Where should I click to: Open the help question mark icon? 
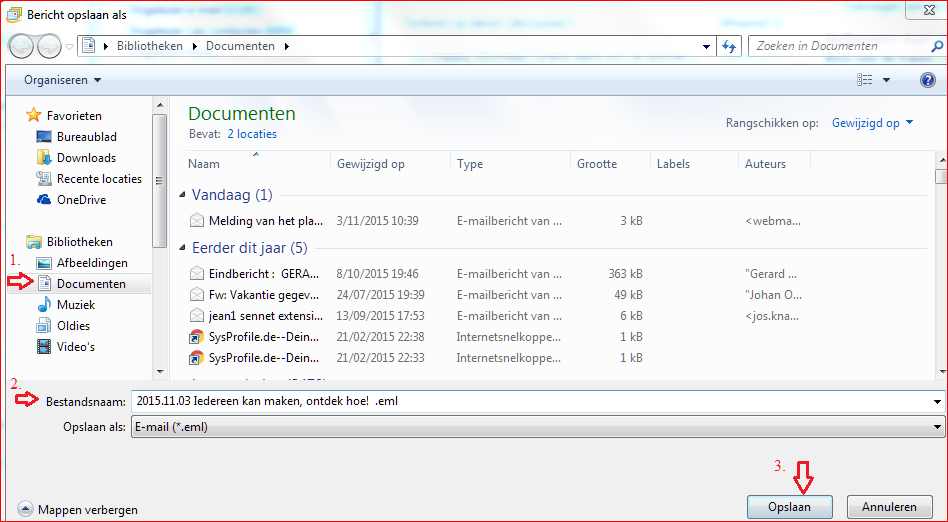[927, 80]
